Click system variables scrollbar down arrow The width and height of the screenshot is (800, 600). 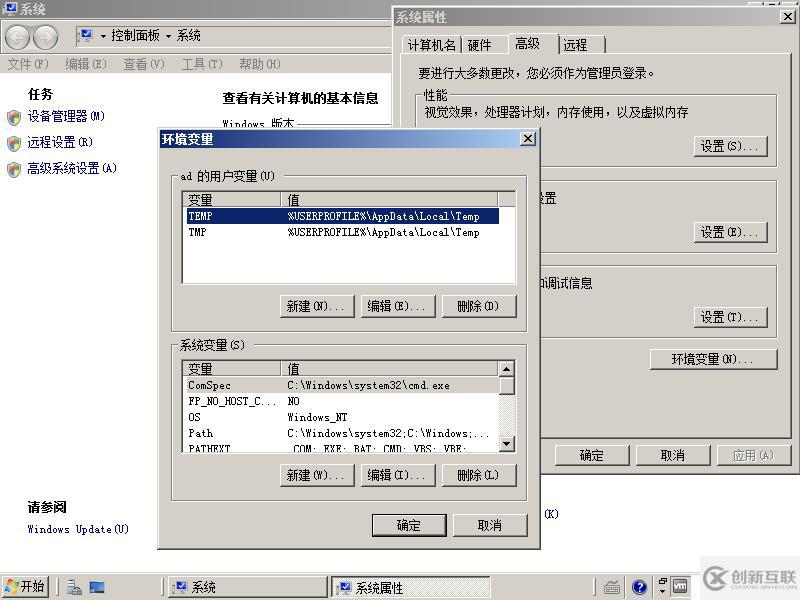[x=507, y=444]
